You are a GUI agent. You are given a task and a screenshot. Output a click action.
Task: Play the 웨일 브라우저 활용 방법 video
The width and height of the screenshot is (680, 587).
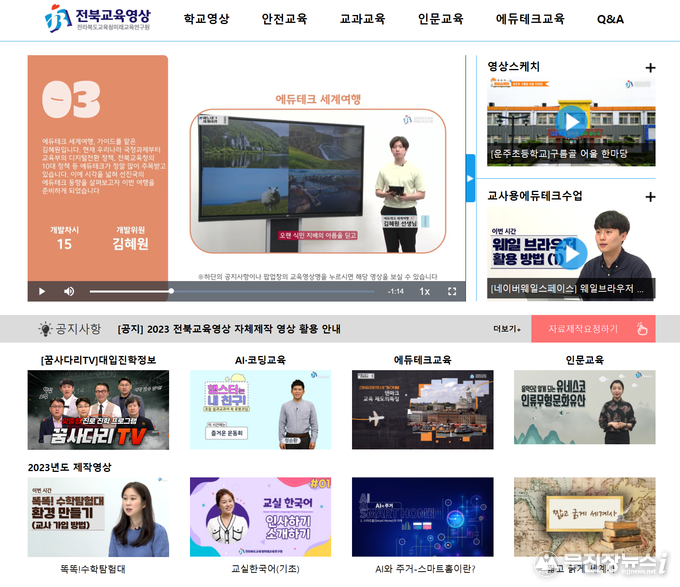[571, 253]
